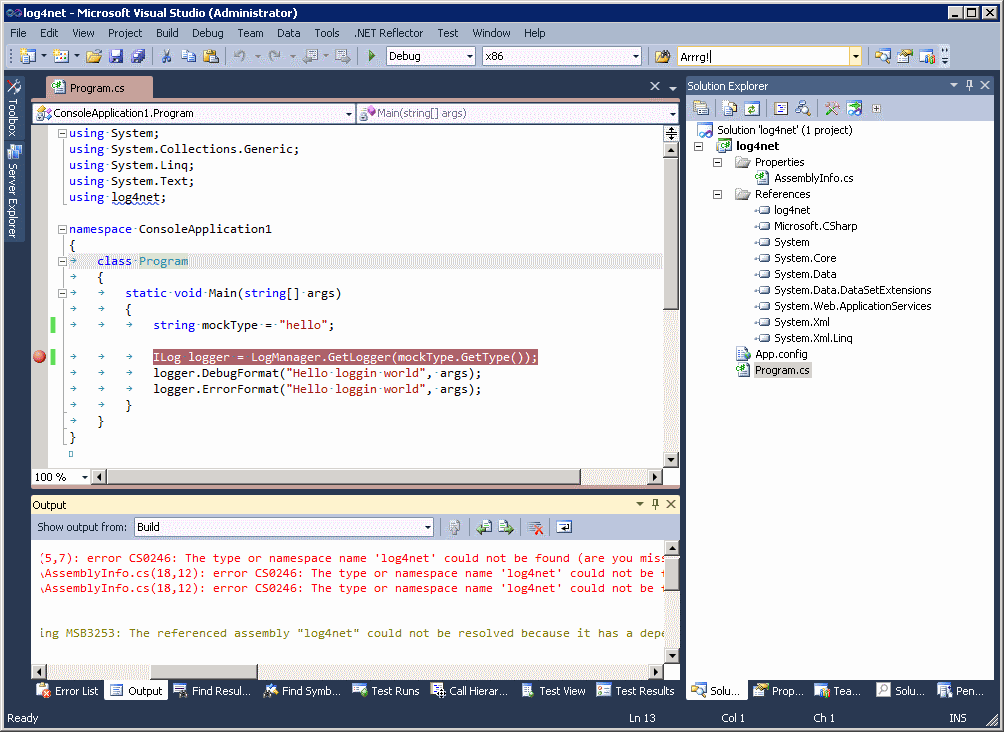Save the current file with floppy icon
The width and height of the screenshot is (1004, 732).
click(116, 56)
